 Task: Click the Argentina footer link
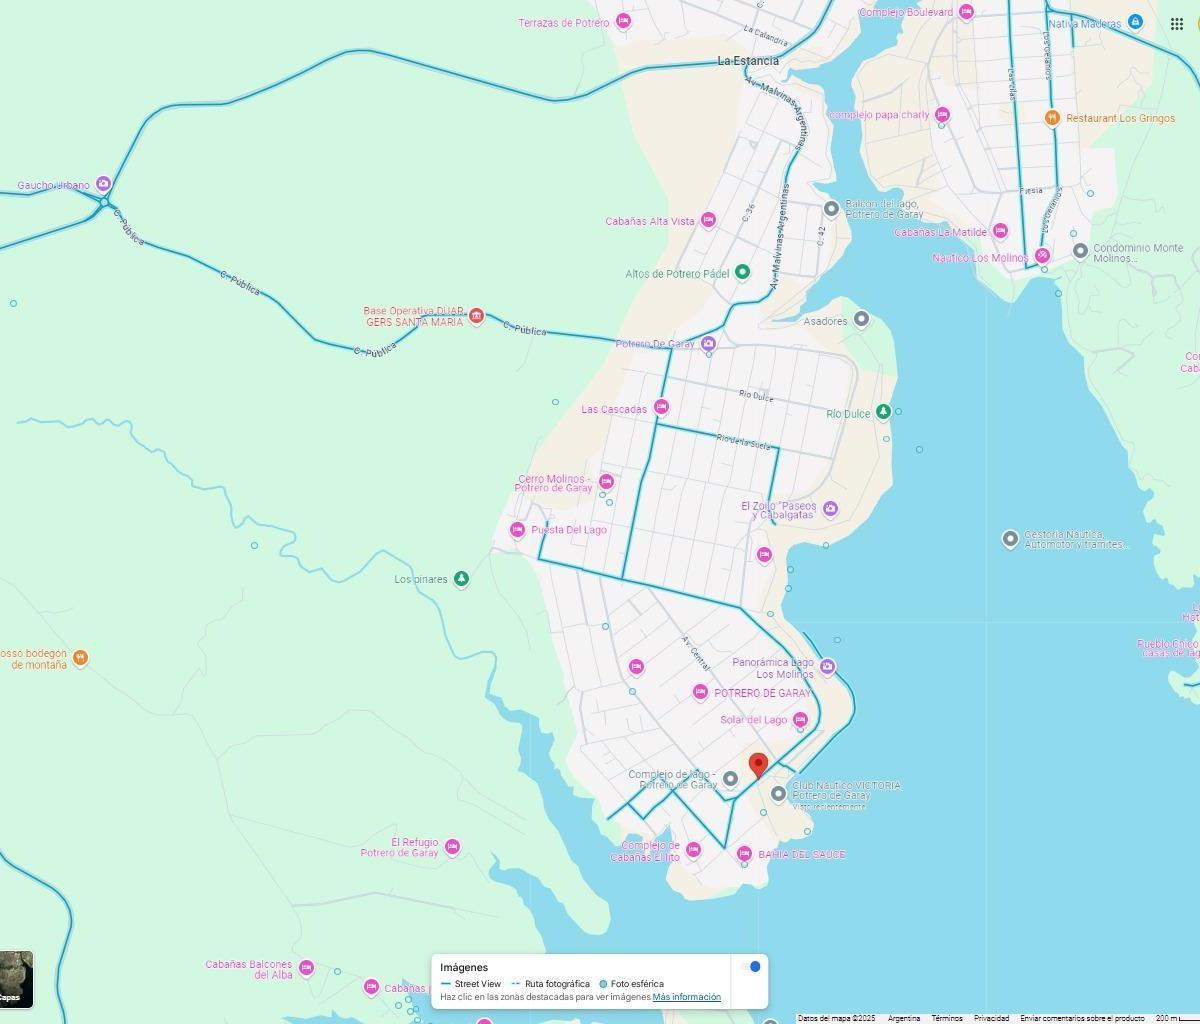click(904, 1018)
